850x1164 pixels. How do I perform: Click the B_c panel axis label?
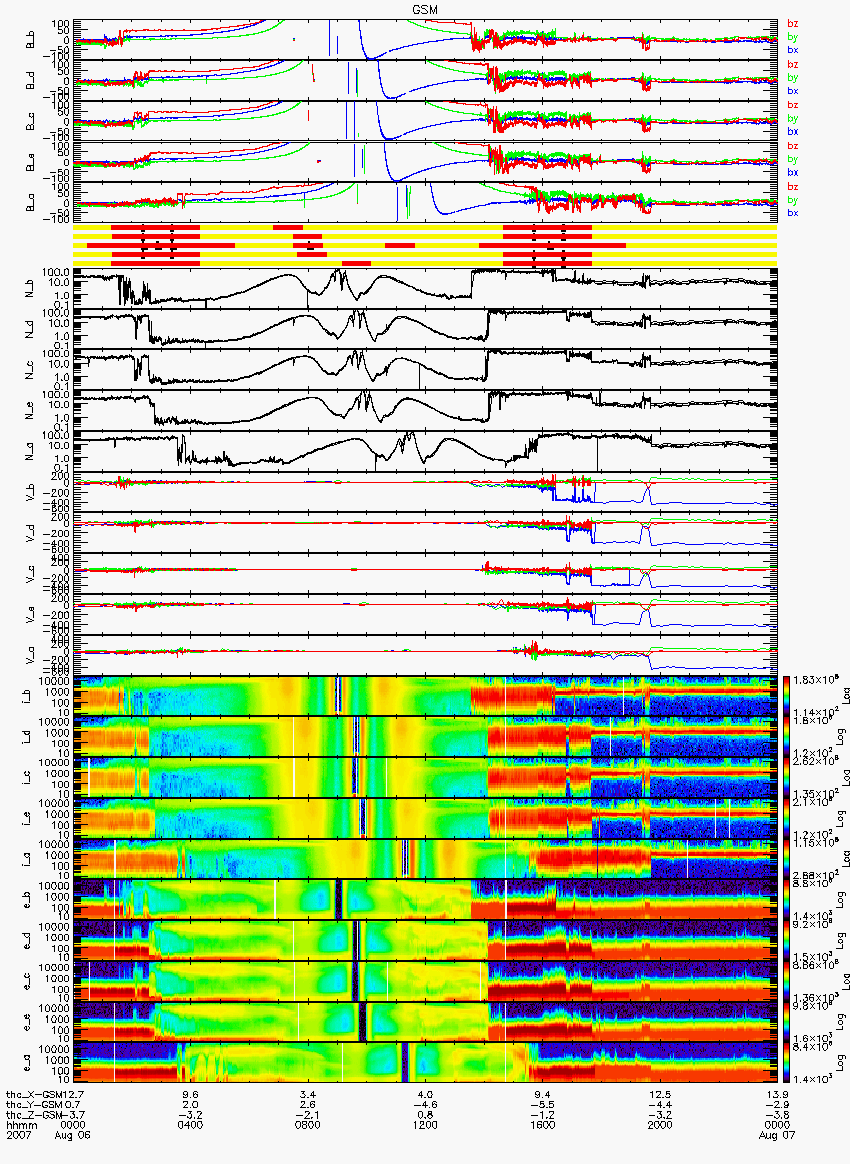tap(31, 121)
